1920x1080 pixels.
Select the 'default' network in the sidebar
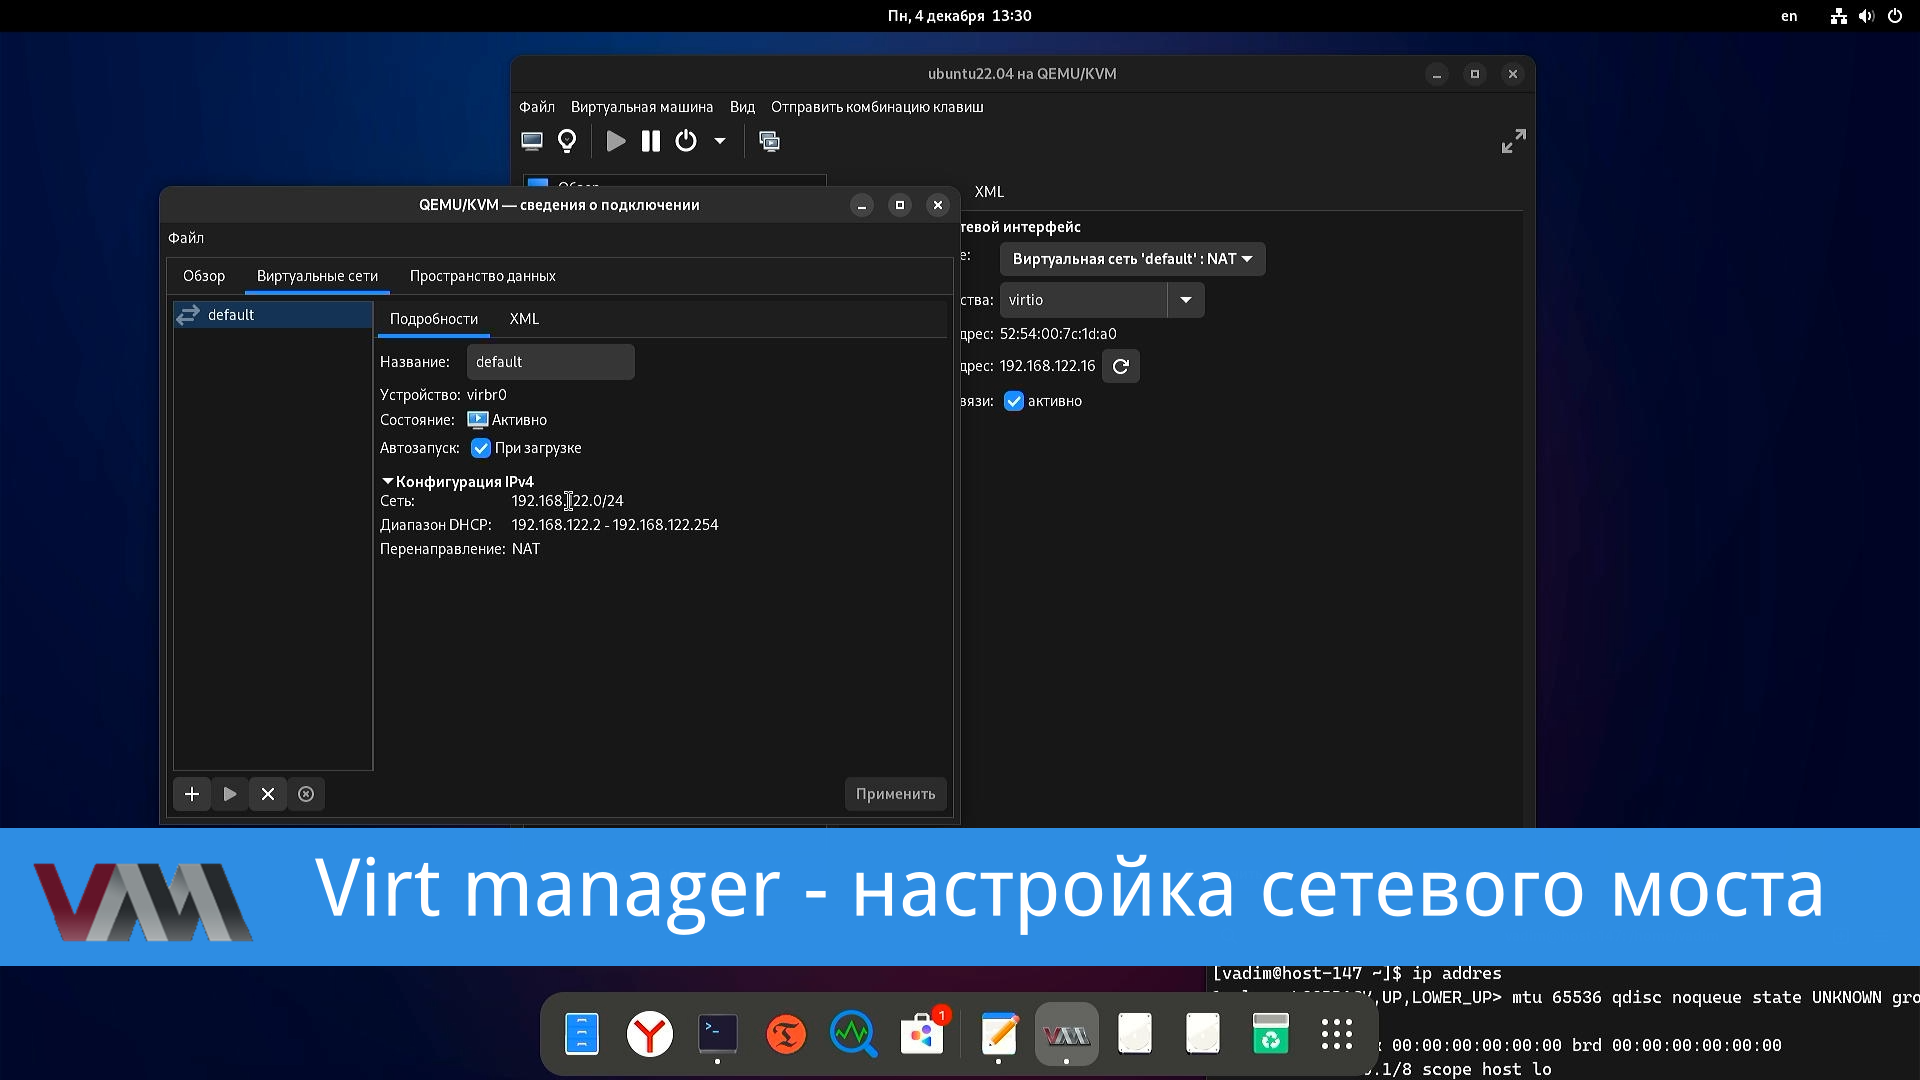pyautogui.click(x=230, y=314)
